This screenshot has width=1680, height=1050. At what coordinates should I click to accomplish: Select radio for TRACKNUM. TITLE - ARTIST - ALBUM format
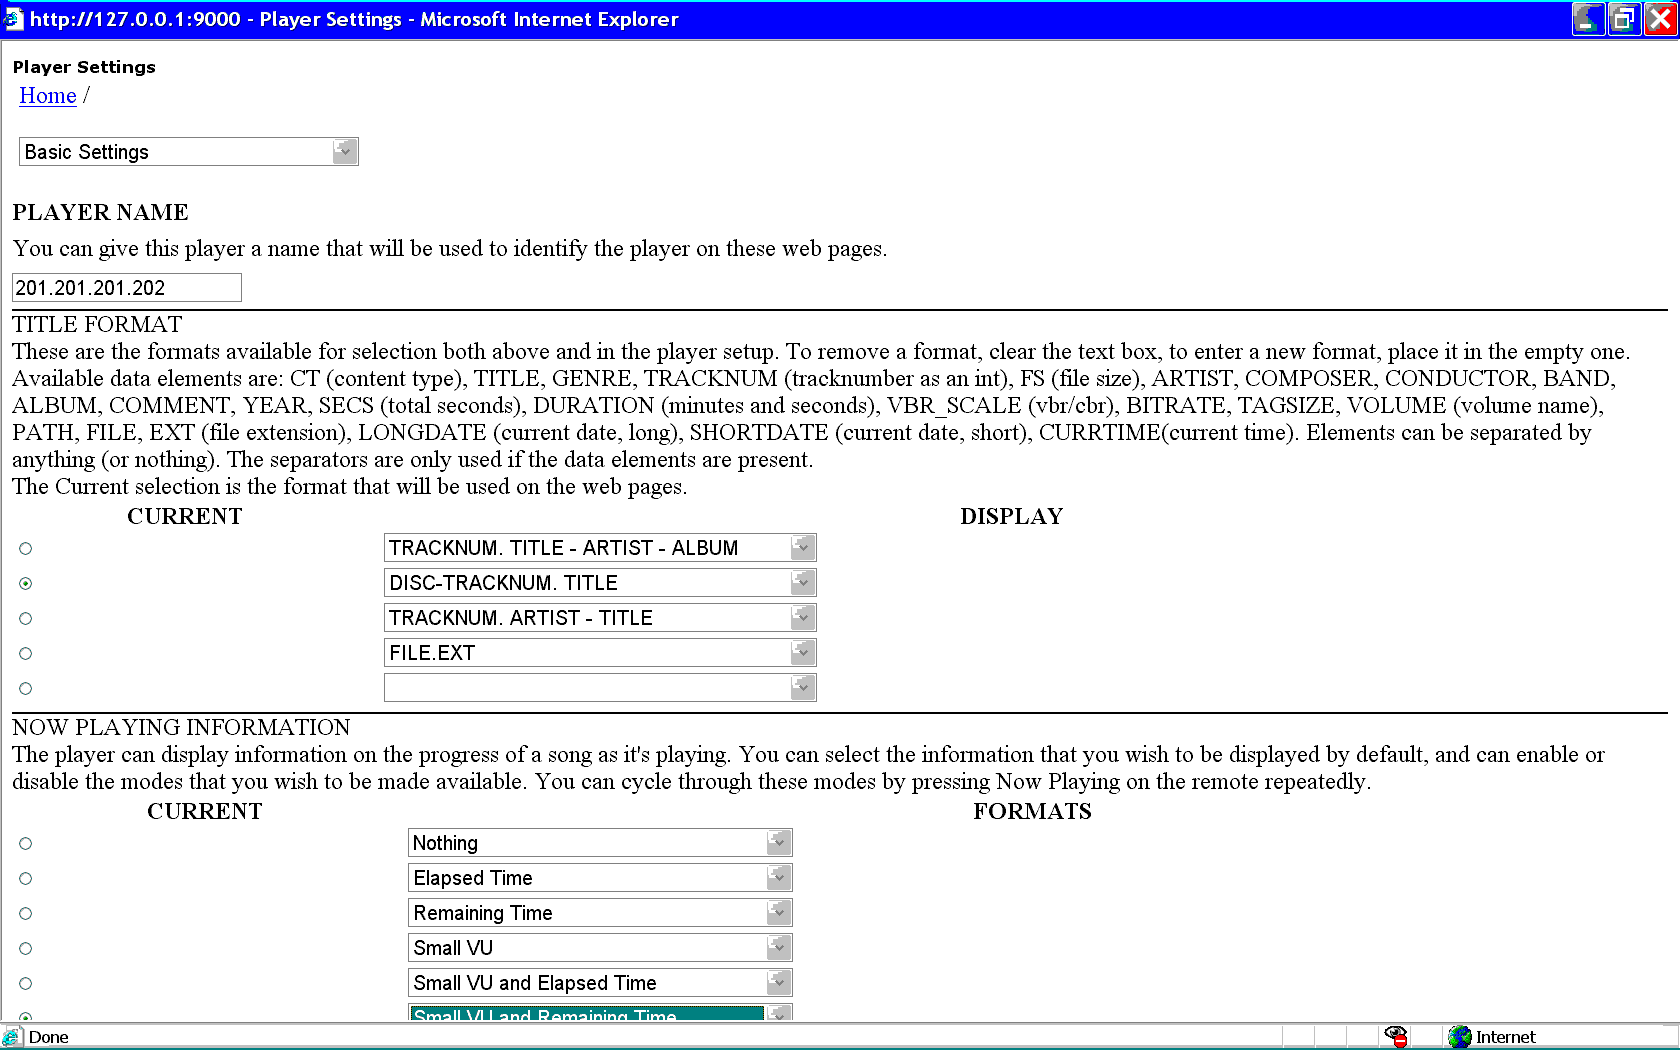coord(26,548)
